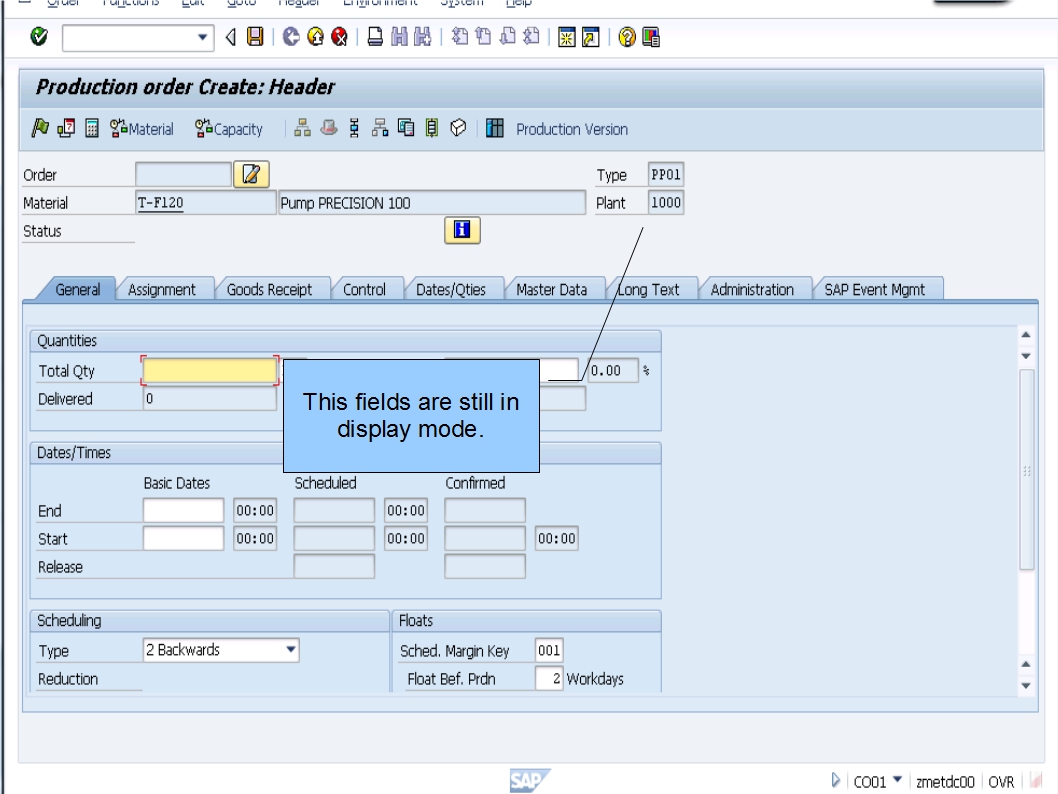Open the command field dropdown arrow
This screenshot has width=1058, height=794.
[x=202, y=38]
